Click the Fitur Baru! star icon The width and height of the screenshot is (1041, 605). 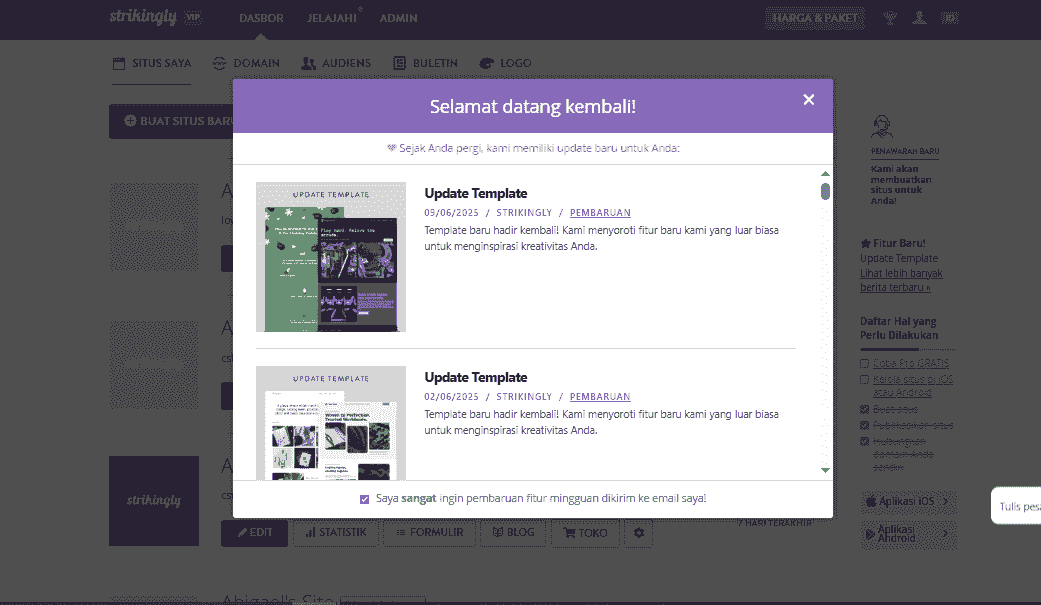point(865,244)
